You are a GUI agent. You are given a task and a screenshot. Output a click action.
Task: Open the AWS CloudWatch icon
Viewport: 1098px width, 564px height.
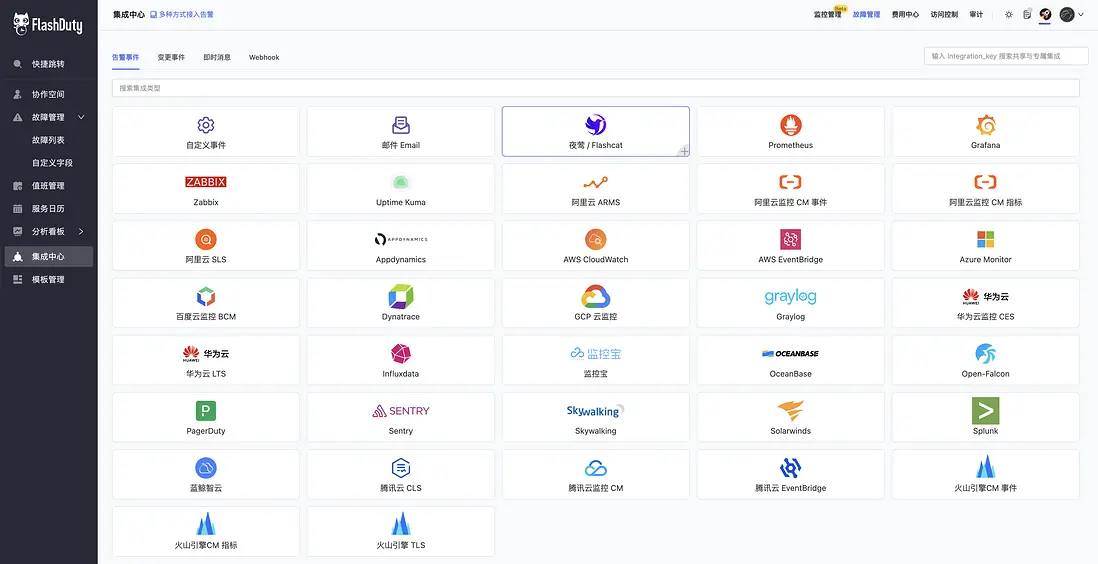[x=595, y=240]
